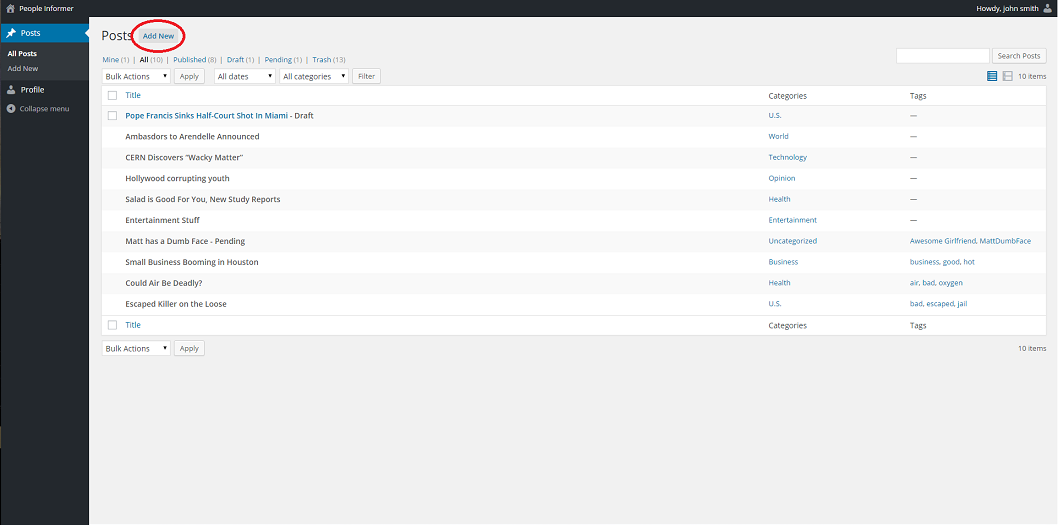Check the Pope Francis draft post checkbox
This screenshot has height=525, width=1058.
[x=112, y=116]
